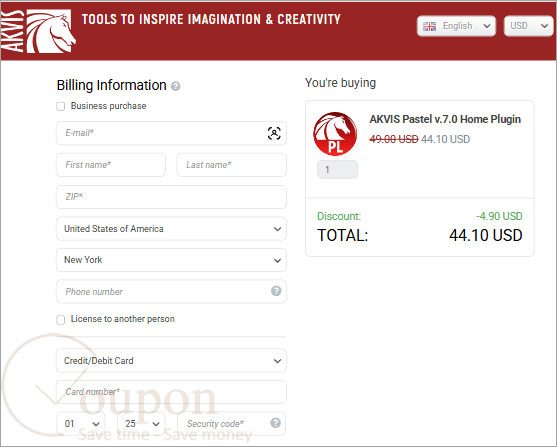The width and height of the screenshot is (557, 447).
Task: Click the AKVIS Pastel v.7.0 Home Plugin title
Action: [445, 119]
